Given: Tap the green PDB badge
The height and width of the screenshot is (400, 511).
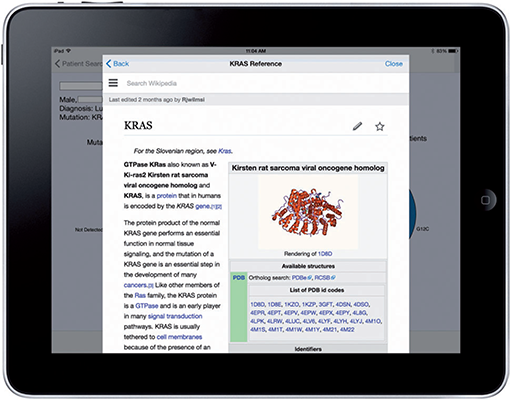Looking at the screenshot, I should click(x=239, y=277).
